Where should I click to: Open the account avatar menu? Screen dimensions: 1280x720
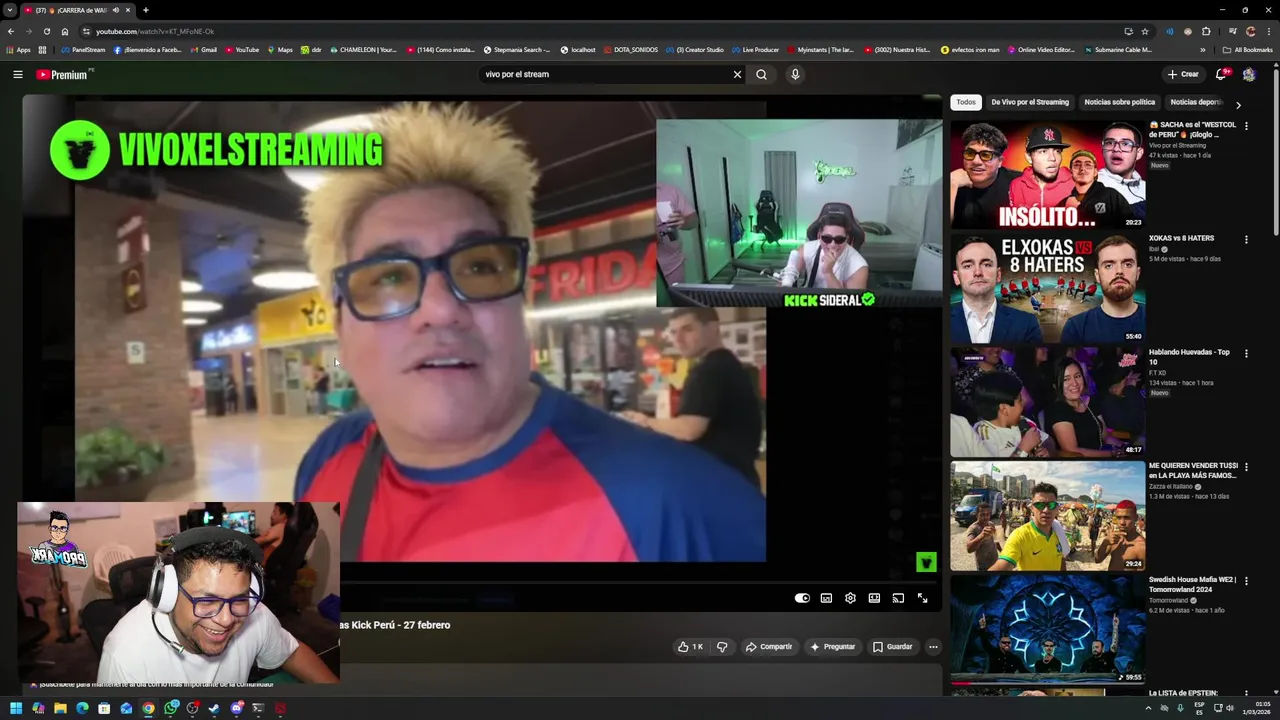(1249, 74)
